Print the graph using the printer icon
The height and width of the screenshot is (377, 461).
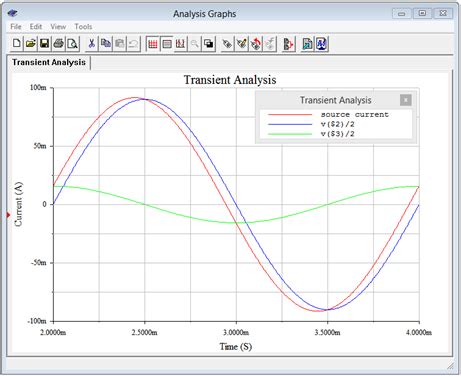pyautogui.click(x=59, y=44)
